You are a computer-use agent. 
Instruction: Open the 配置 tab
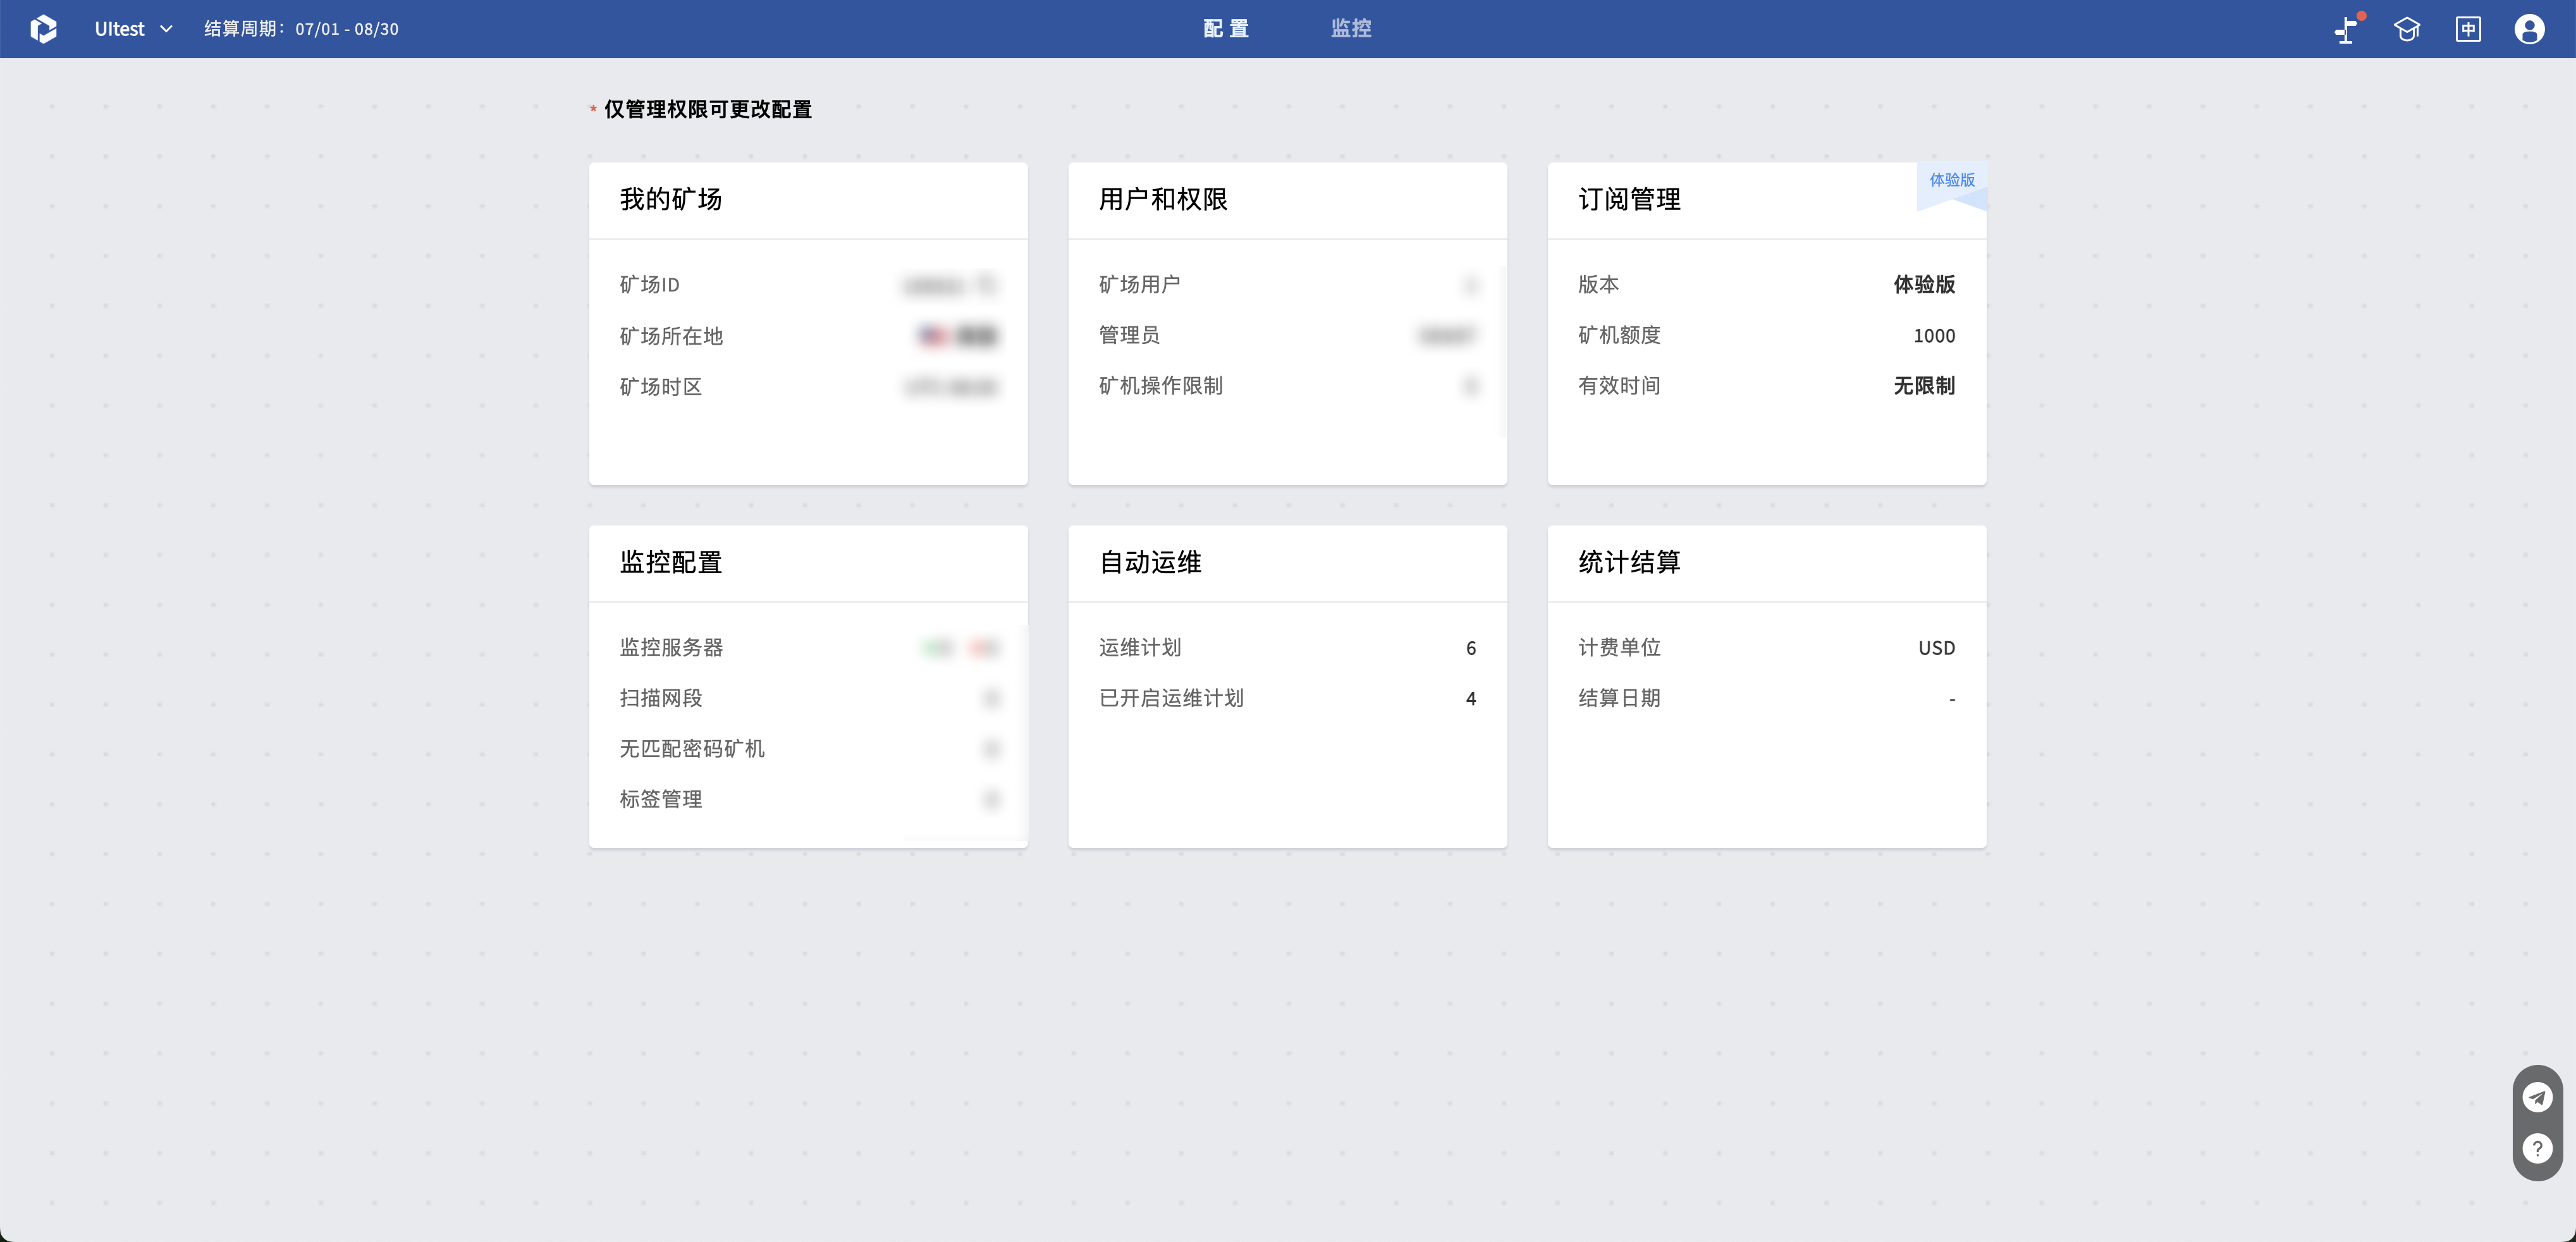pyautogui.click(x=1226, y=29)
